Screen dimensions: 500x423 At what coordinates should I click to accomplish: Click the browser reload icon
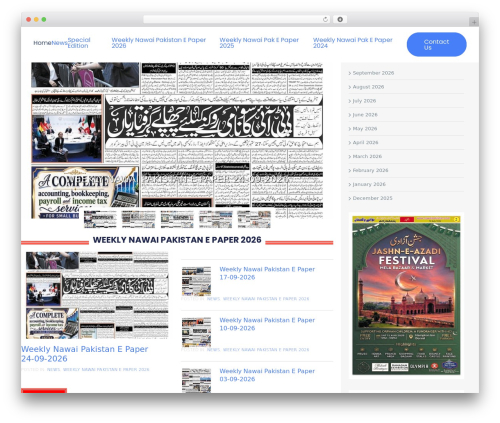[x=325, y=20]
